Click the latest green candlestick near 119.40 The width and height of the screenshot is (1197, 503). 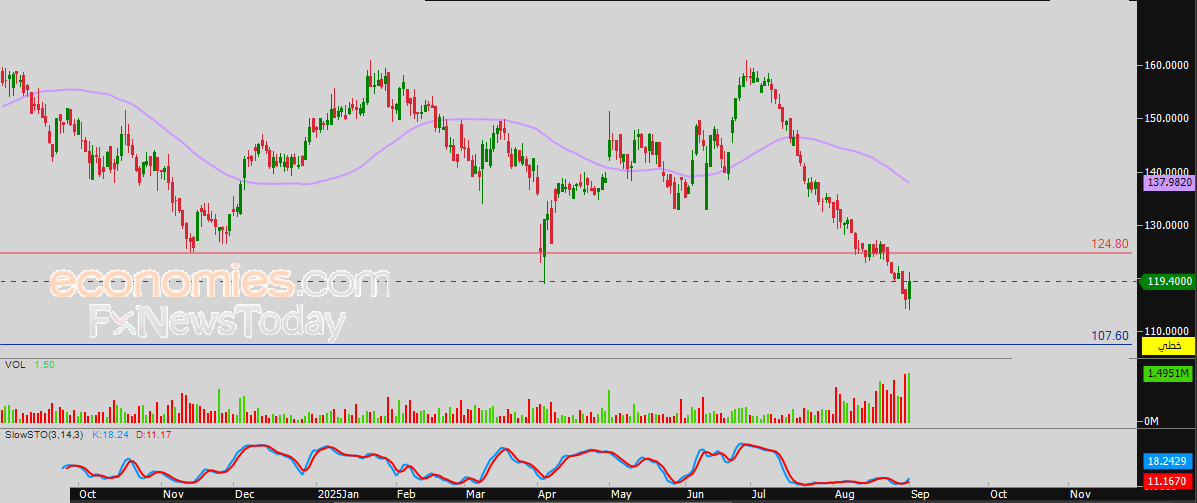tap(909, 289)
